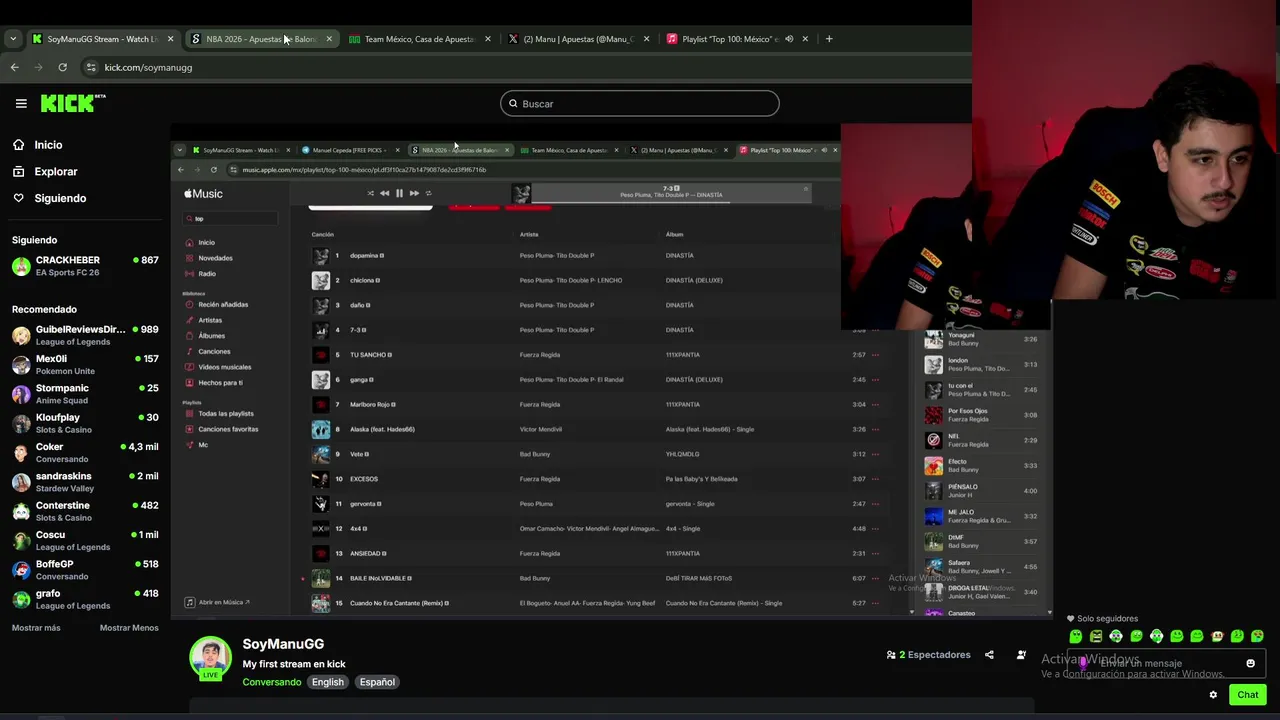Toggle shuffle in streamed Apple Music player

[370, 193]
